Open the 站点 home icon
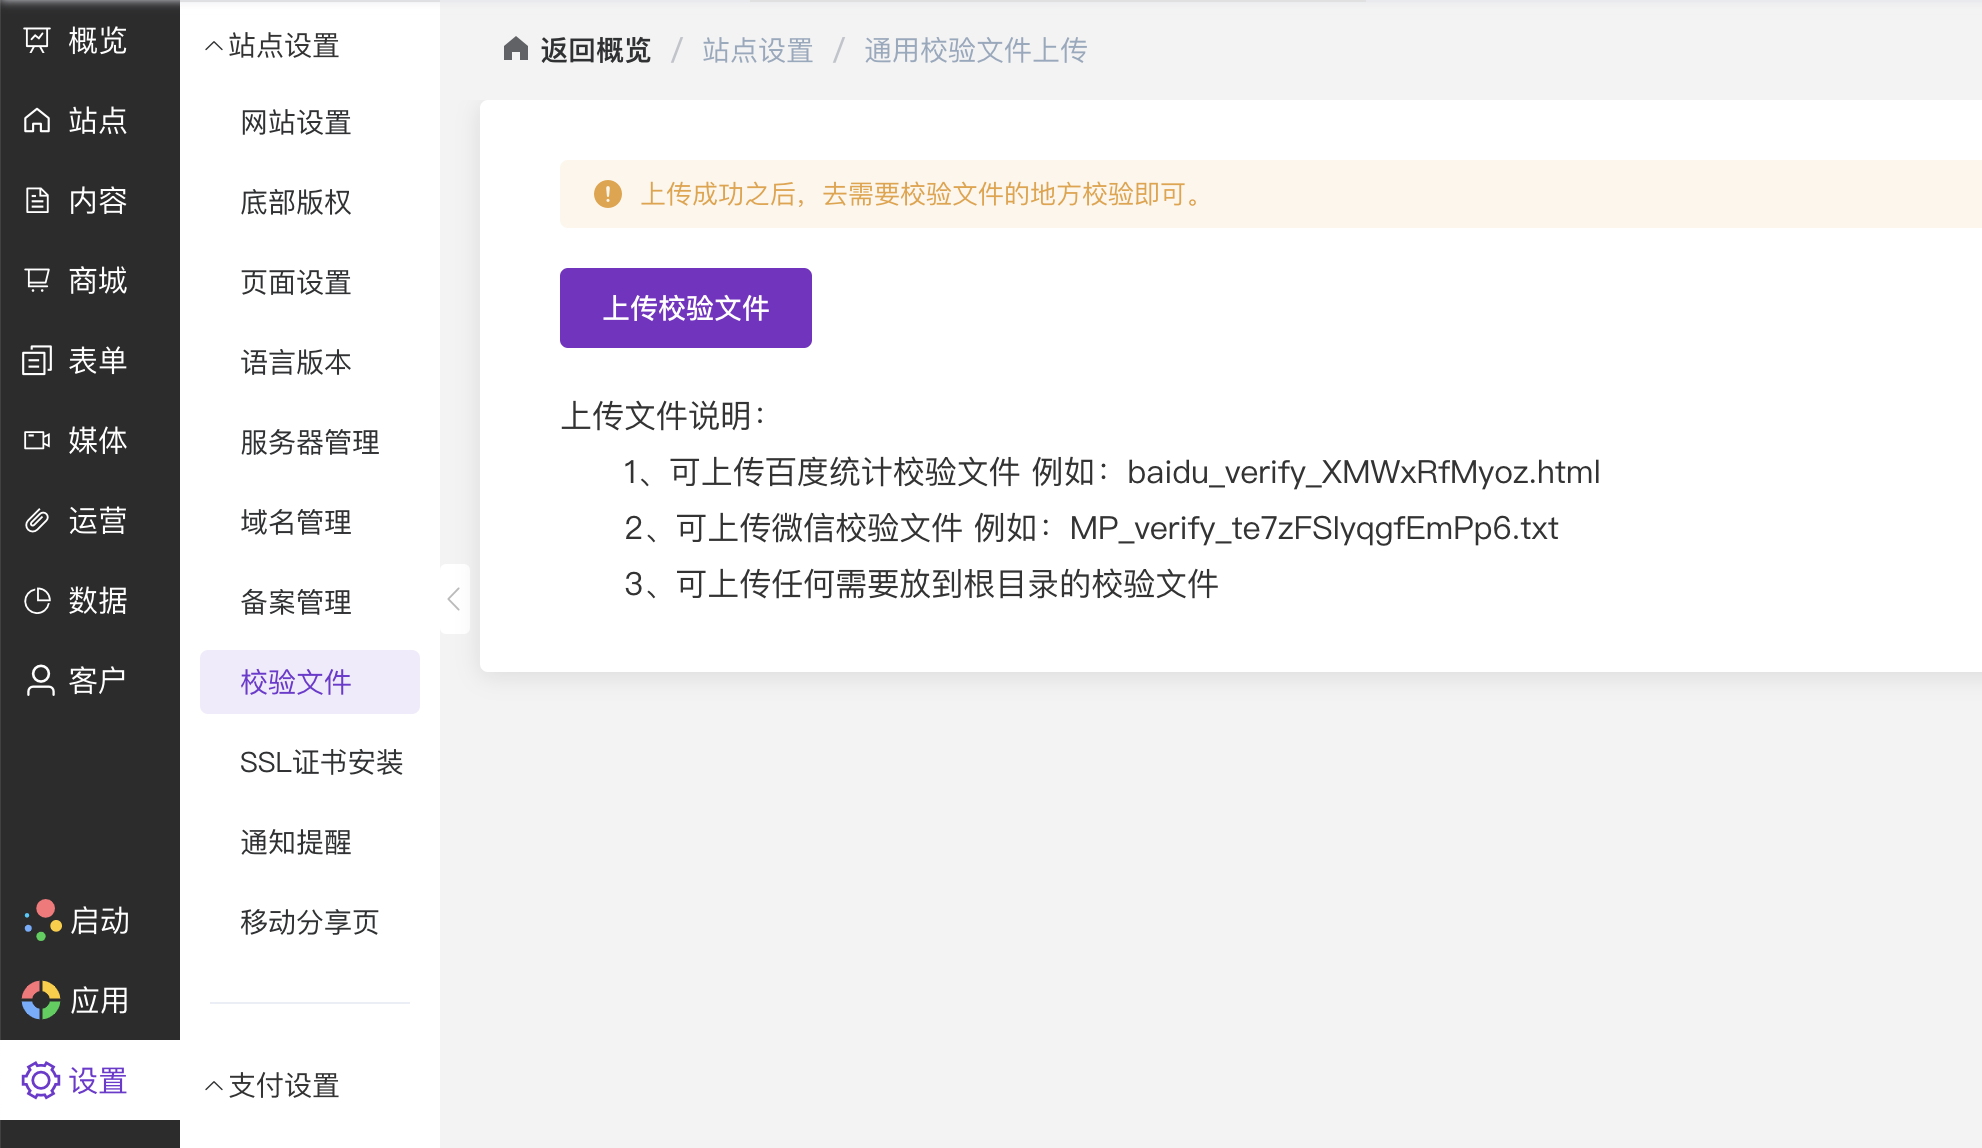Screen dimensions: 1982x1148 pyautogui.click(x=37, y=121)
